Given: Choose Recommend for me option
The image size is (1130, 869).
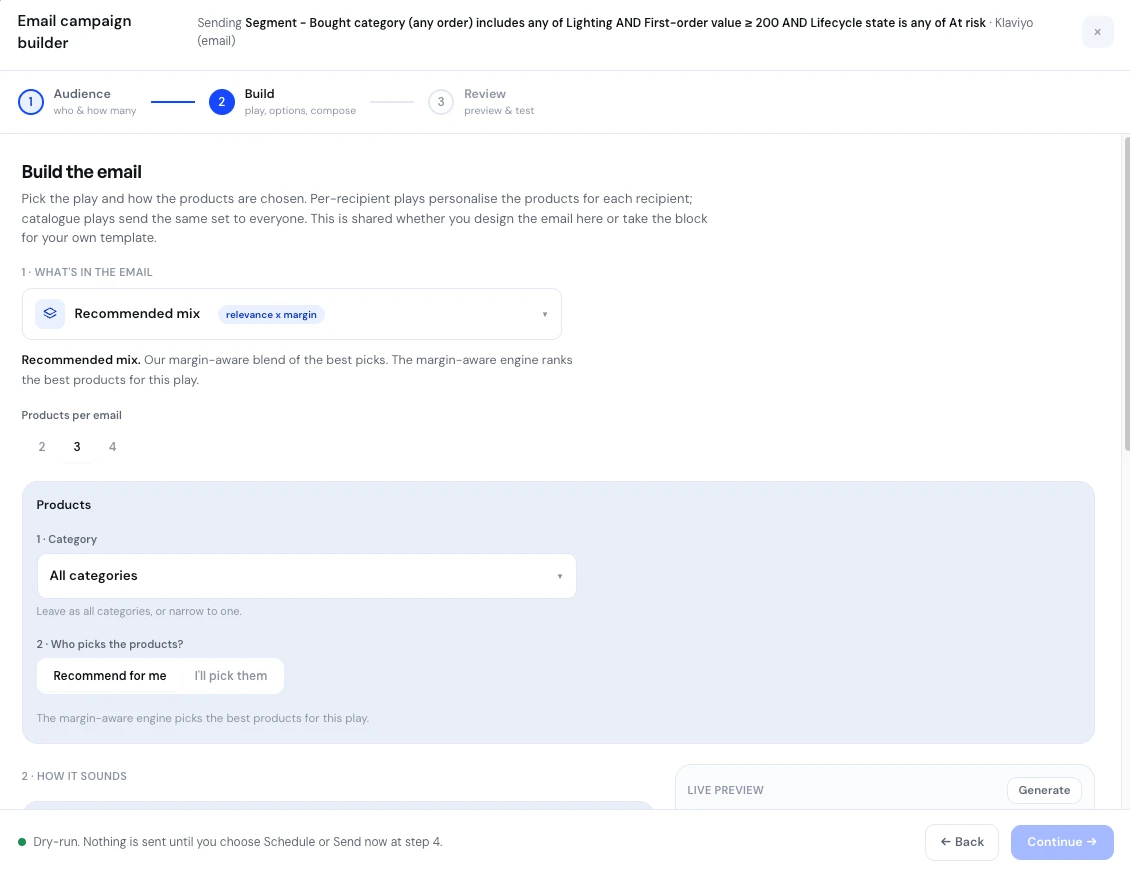Looking at the screenshot, I should click(x=110, y=676).
